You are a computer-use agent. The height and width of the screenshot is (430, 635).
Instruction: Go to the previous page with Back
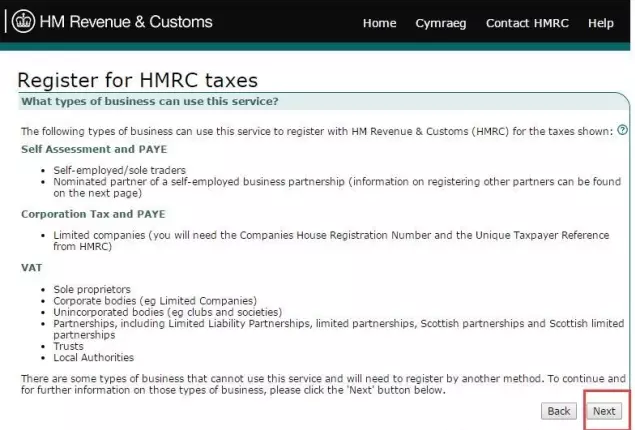(x=559, y=411)
